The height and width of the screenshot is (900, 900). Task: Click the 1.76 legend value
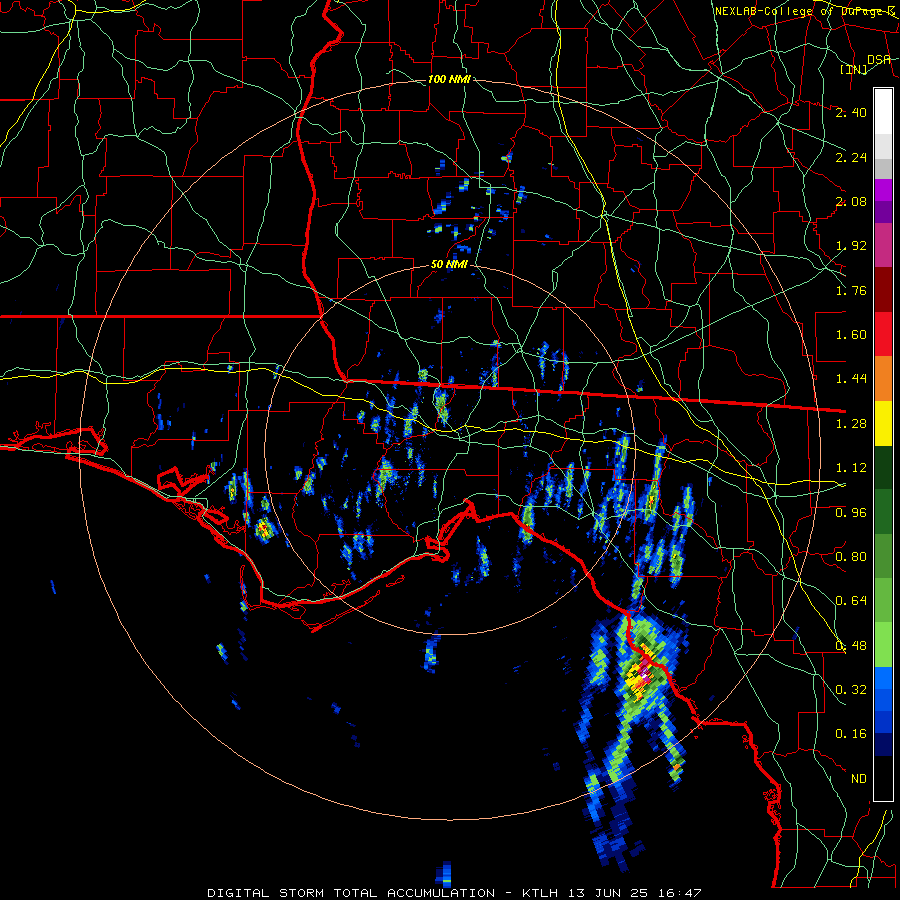(x=851, y=290)
